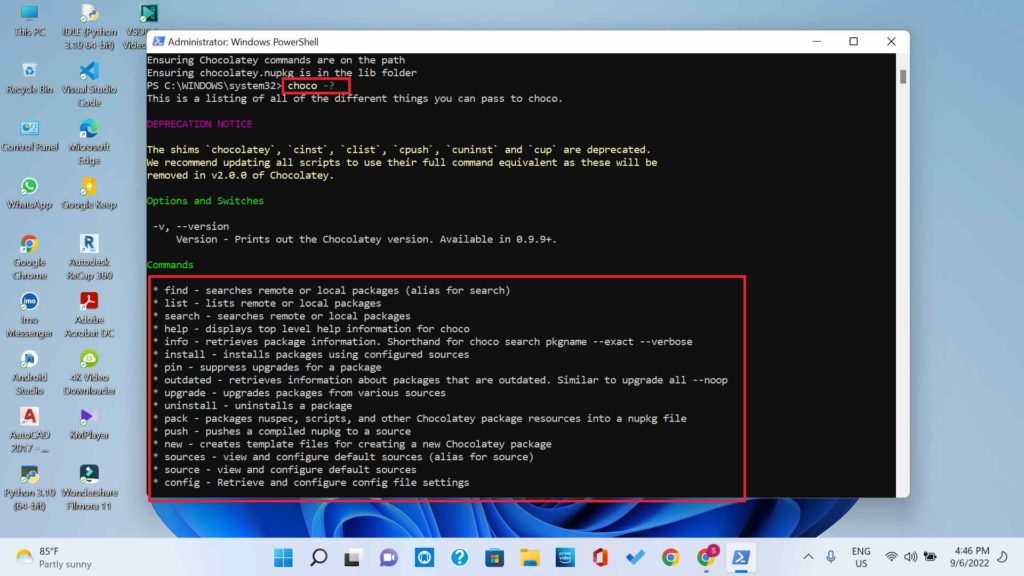Click the 'push - pushes a compiled nupkg' line
The image size is (1024, 576).
[281, 432]
